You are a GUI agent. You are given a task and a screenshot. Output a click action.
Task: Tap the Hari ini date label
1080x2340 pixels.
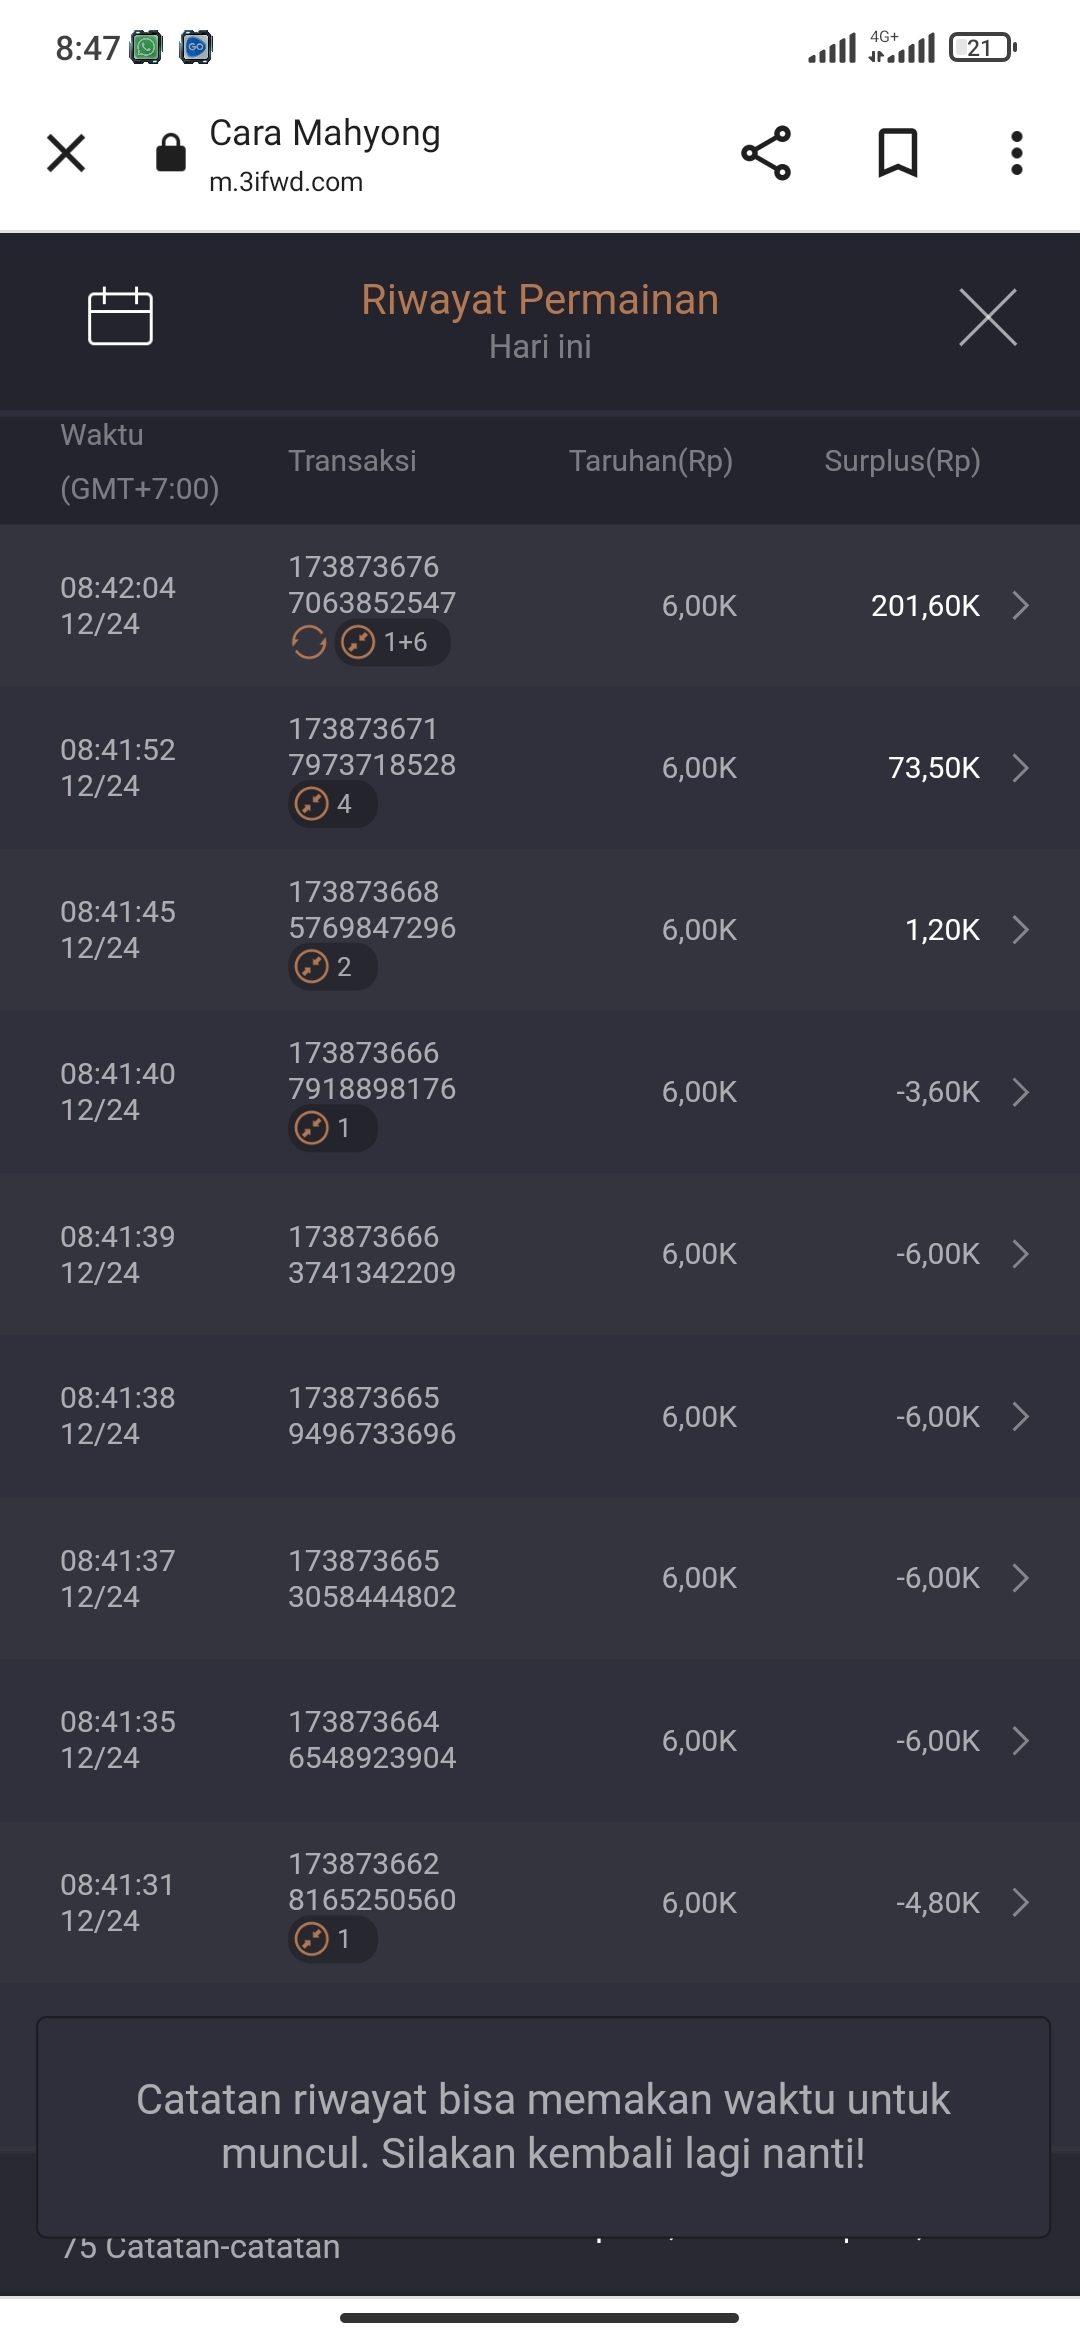540,347
